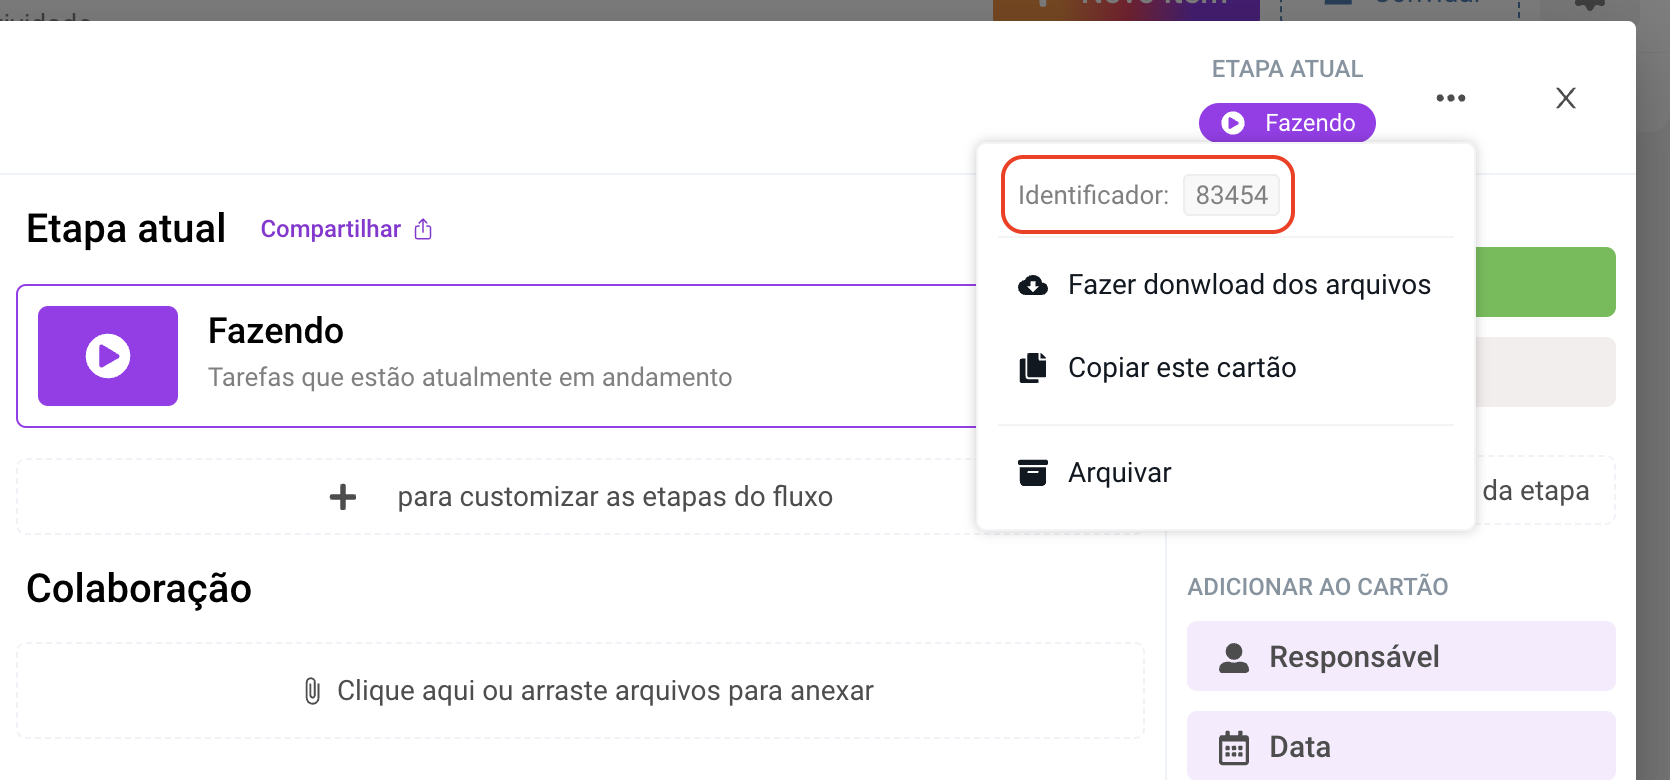
Task: Choose Copiar este cartão from menu
Action: 1181,368
